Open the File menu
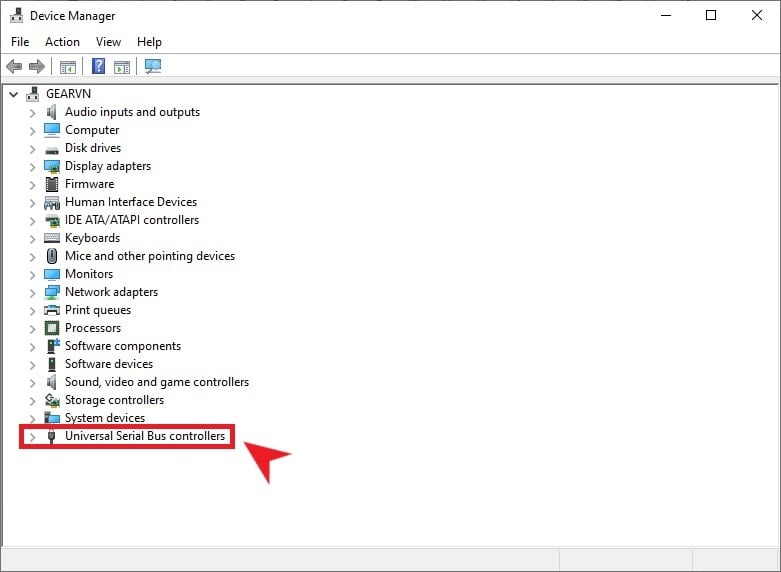The image size is (781, 572). pyautogui.click(x=20, y=42)
